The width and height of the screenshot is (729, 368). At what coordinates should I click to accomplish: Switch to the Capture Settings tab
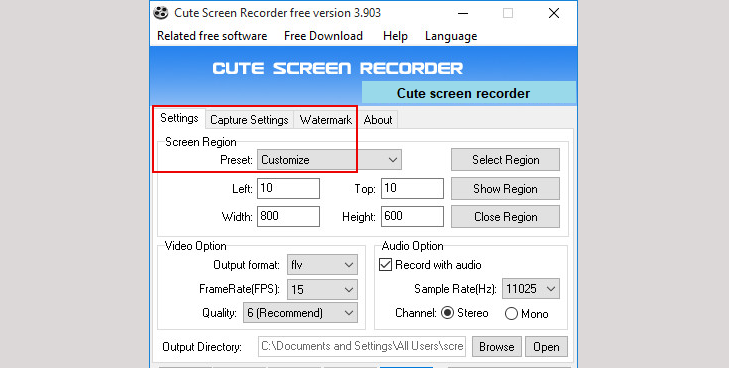point(249,120)
